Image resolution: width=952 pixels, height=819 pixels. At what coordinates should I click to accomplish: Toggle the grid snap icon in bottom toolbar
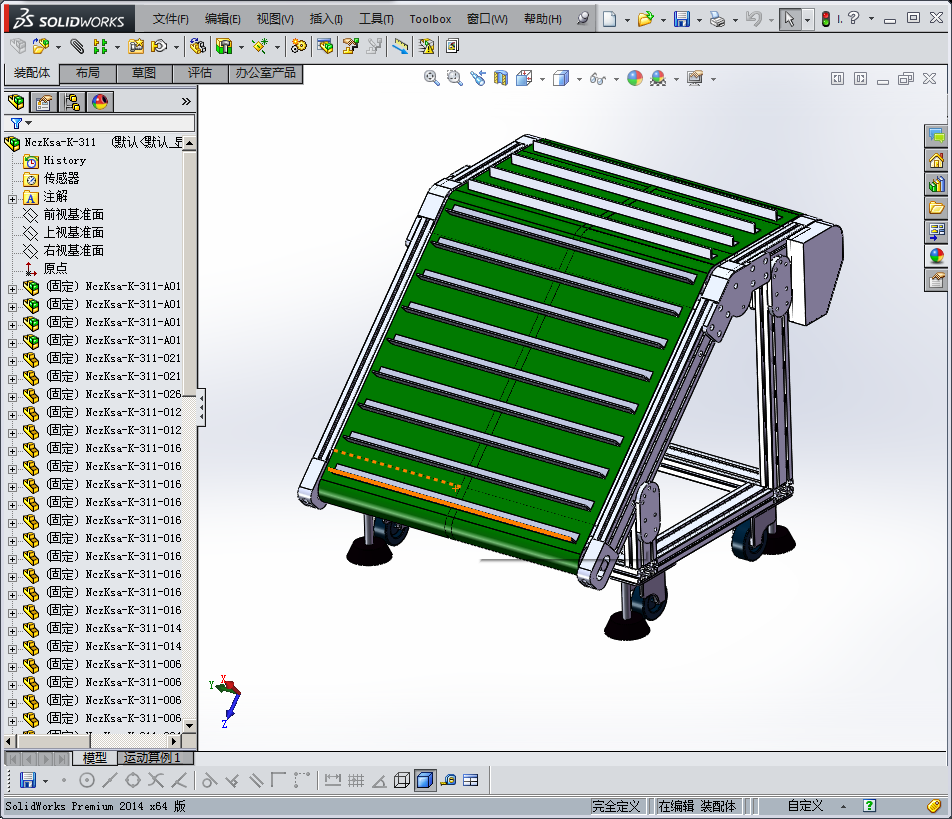356,780
